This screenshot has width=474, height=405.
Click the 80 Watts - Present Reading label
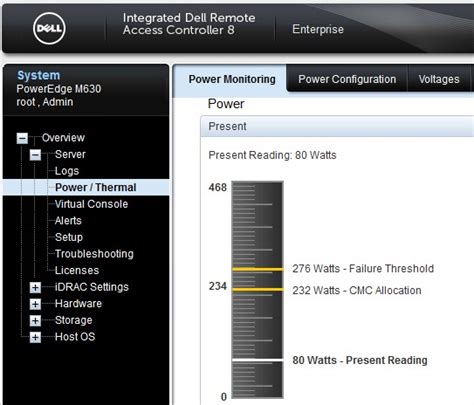click(360, 360)
